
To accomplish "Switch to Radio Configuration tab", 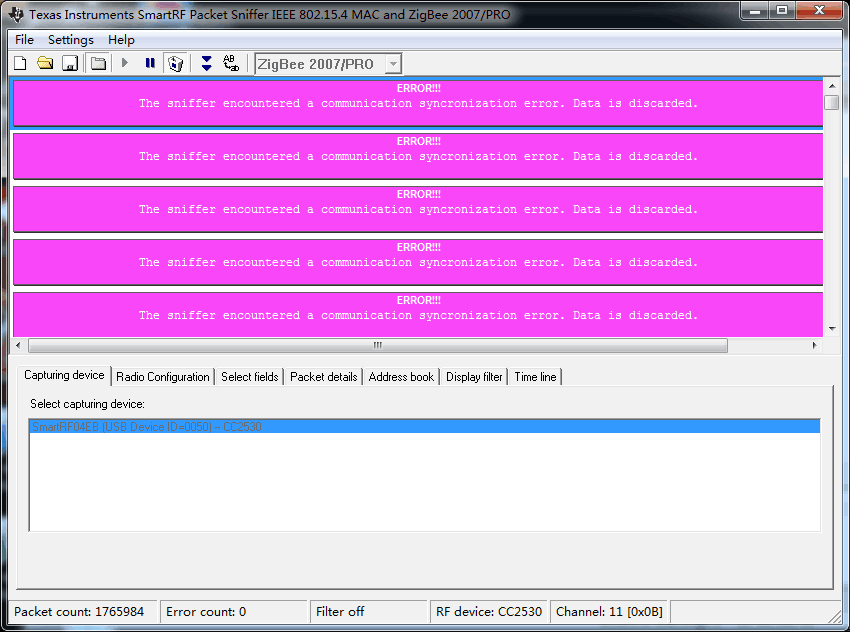I will 163,377.
